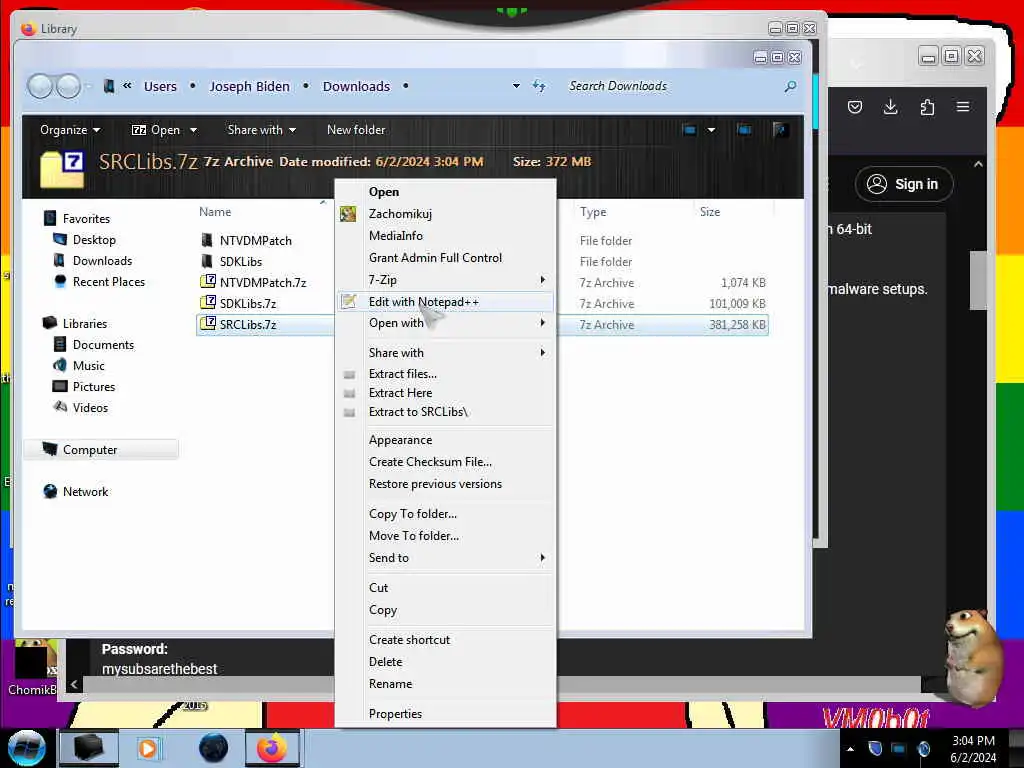
Task: Sort by the Type column header
Action: tap(593, 212)
